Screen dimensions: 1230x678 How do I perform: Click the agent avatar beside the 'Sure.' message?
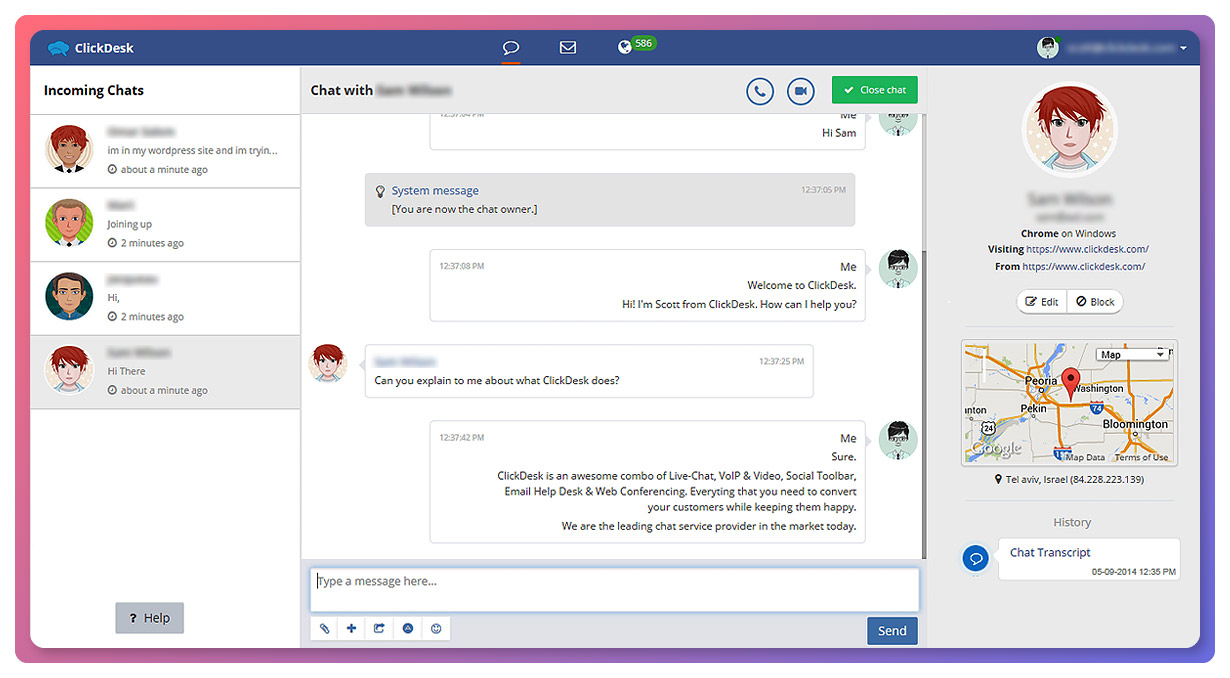pos(898,440)
